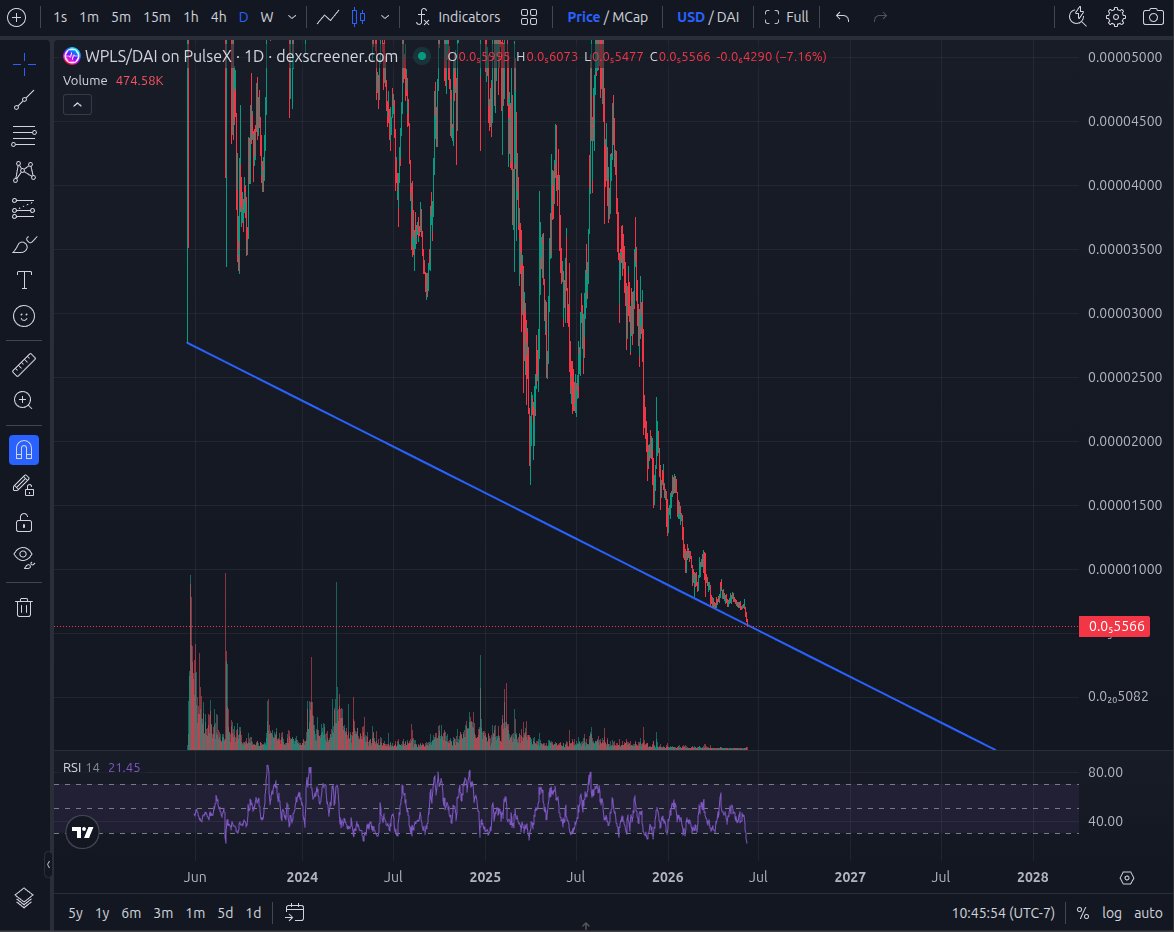The width and height of the screenshot is (1174, 932).
Task: Set range to 1y
Action: 103,913
